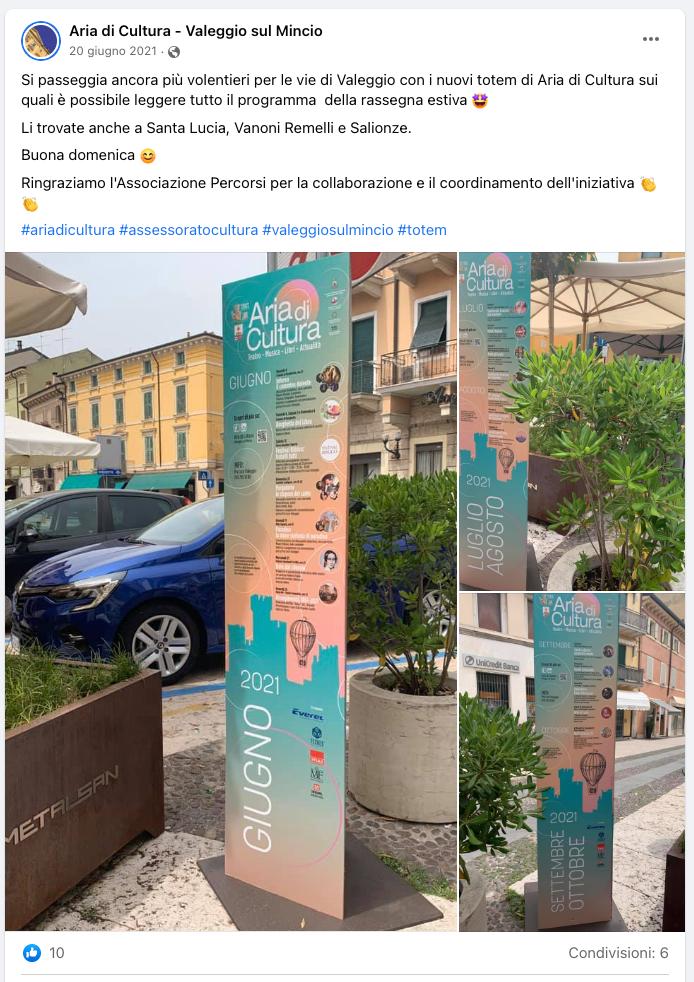Screen dimensions: 694x982
Task: Open the large Giugno totem photo
Action: [231, 591]
